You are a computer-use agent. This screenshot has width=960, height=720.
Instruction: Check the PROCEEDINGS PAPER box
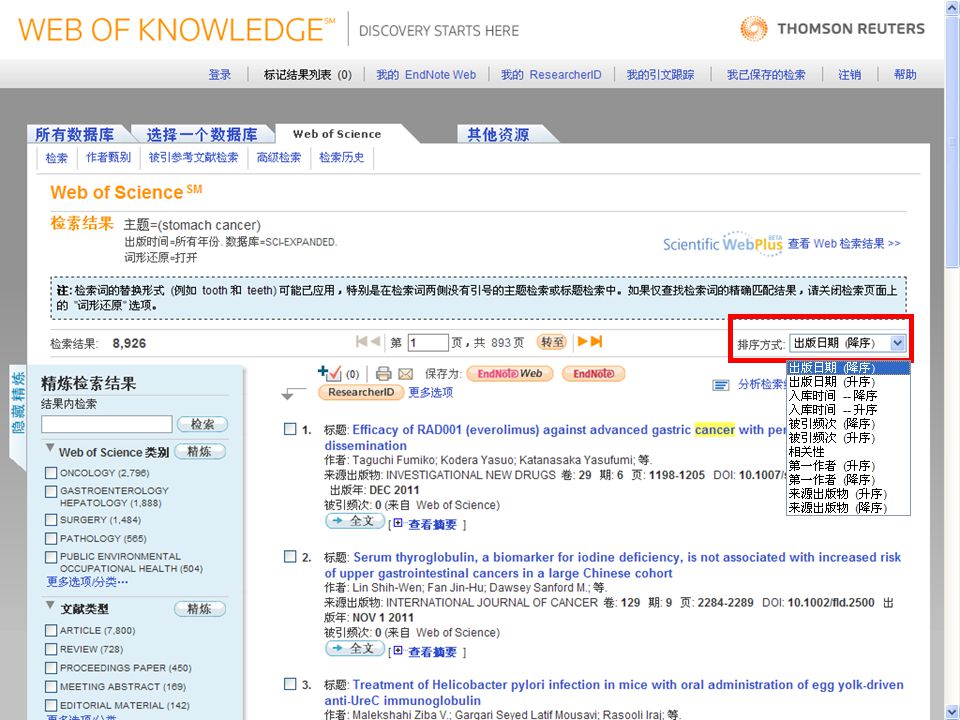(51, 668)
